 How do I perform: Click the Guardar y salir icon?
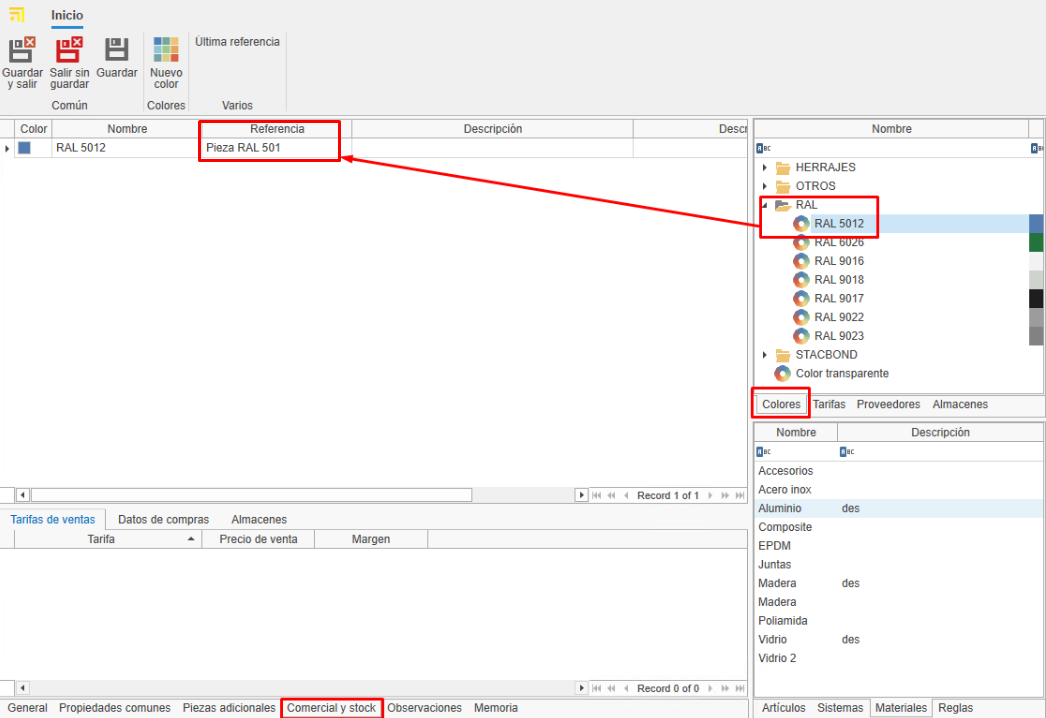pos(22,50)
